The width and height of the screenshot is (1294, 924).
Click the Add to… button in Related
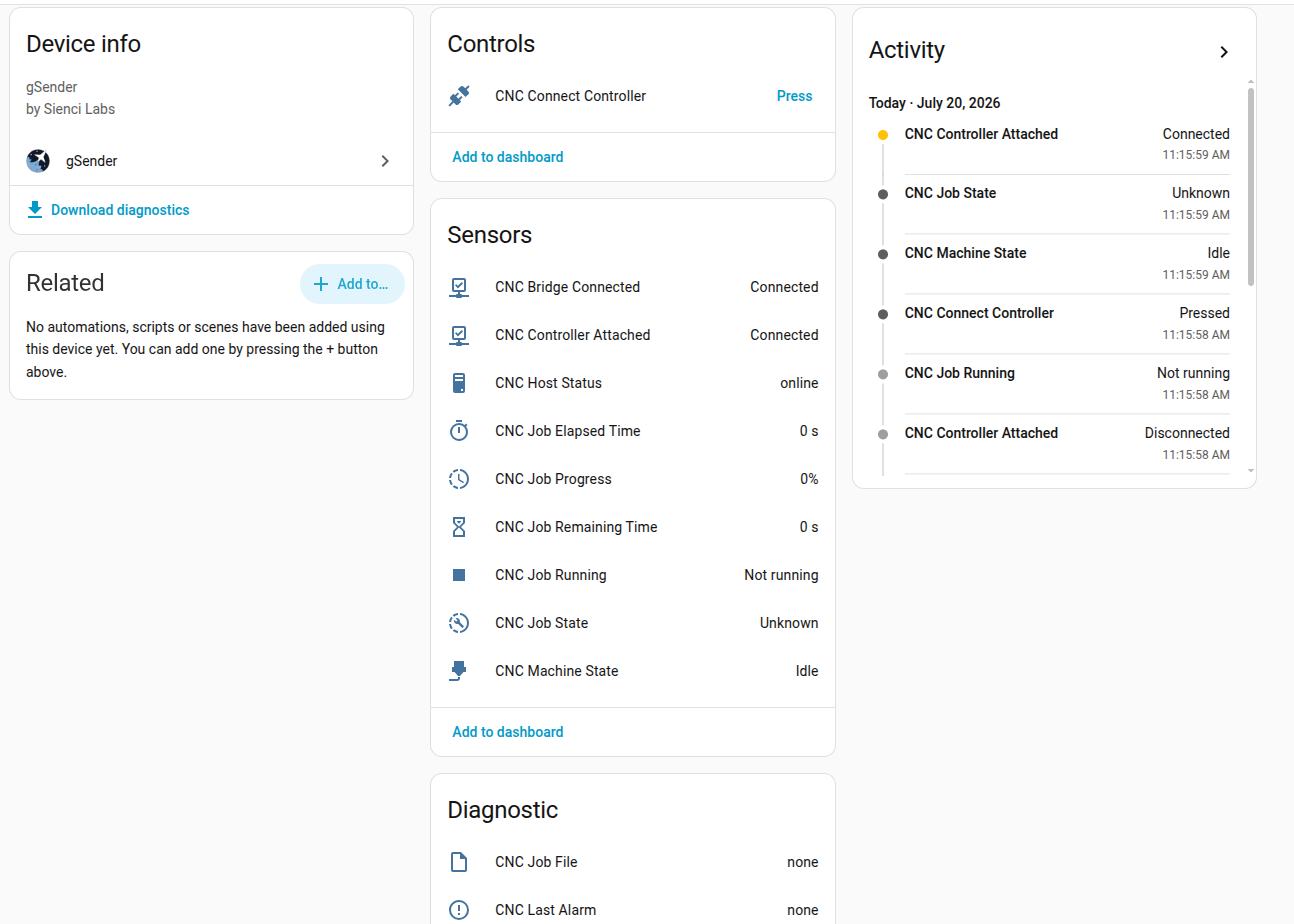pos(352,284)
